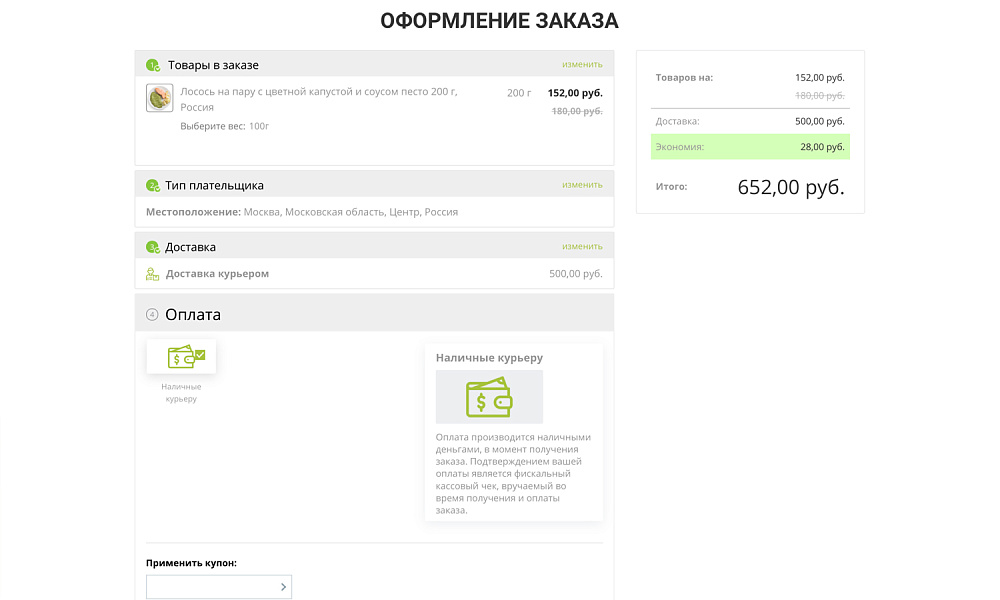Image resolution: width=1000 pixels, height=600 pixels.
Task: Click the green highlighted Экономия row
Action: (750, 146)
